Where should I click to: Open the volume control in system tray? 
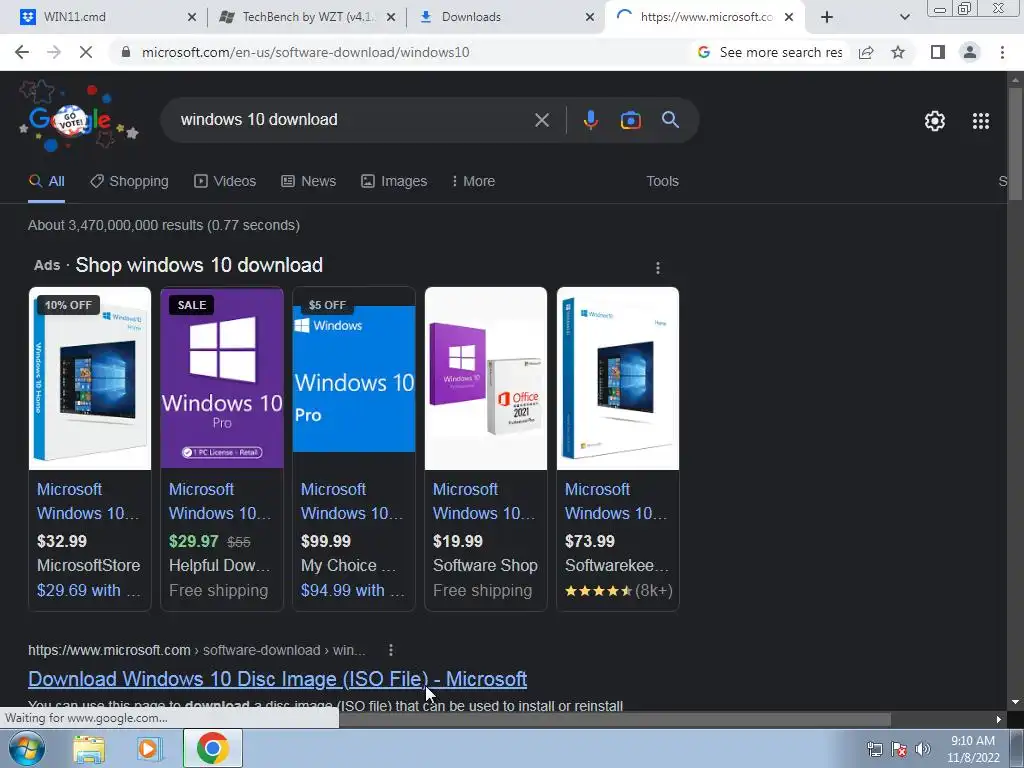[923, 749]
